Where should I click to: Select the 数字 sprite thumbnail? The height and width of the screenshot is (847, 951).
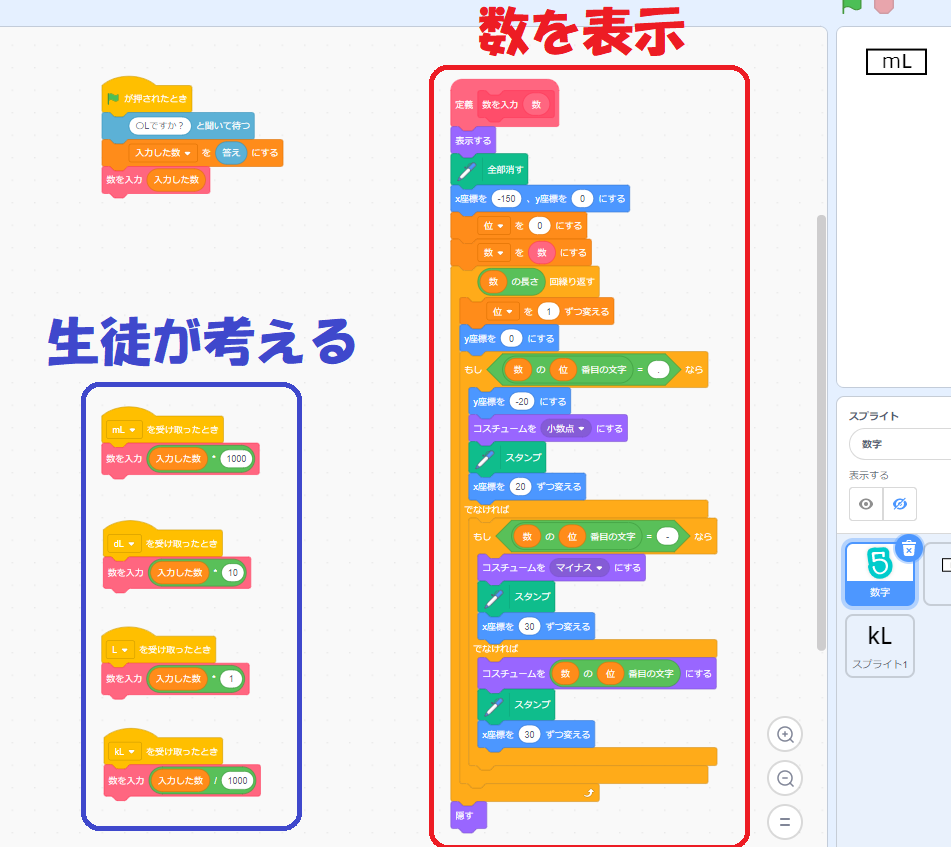879,573
